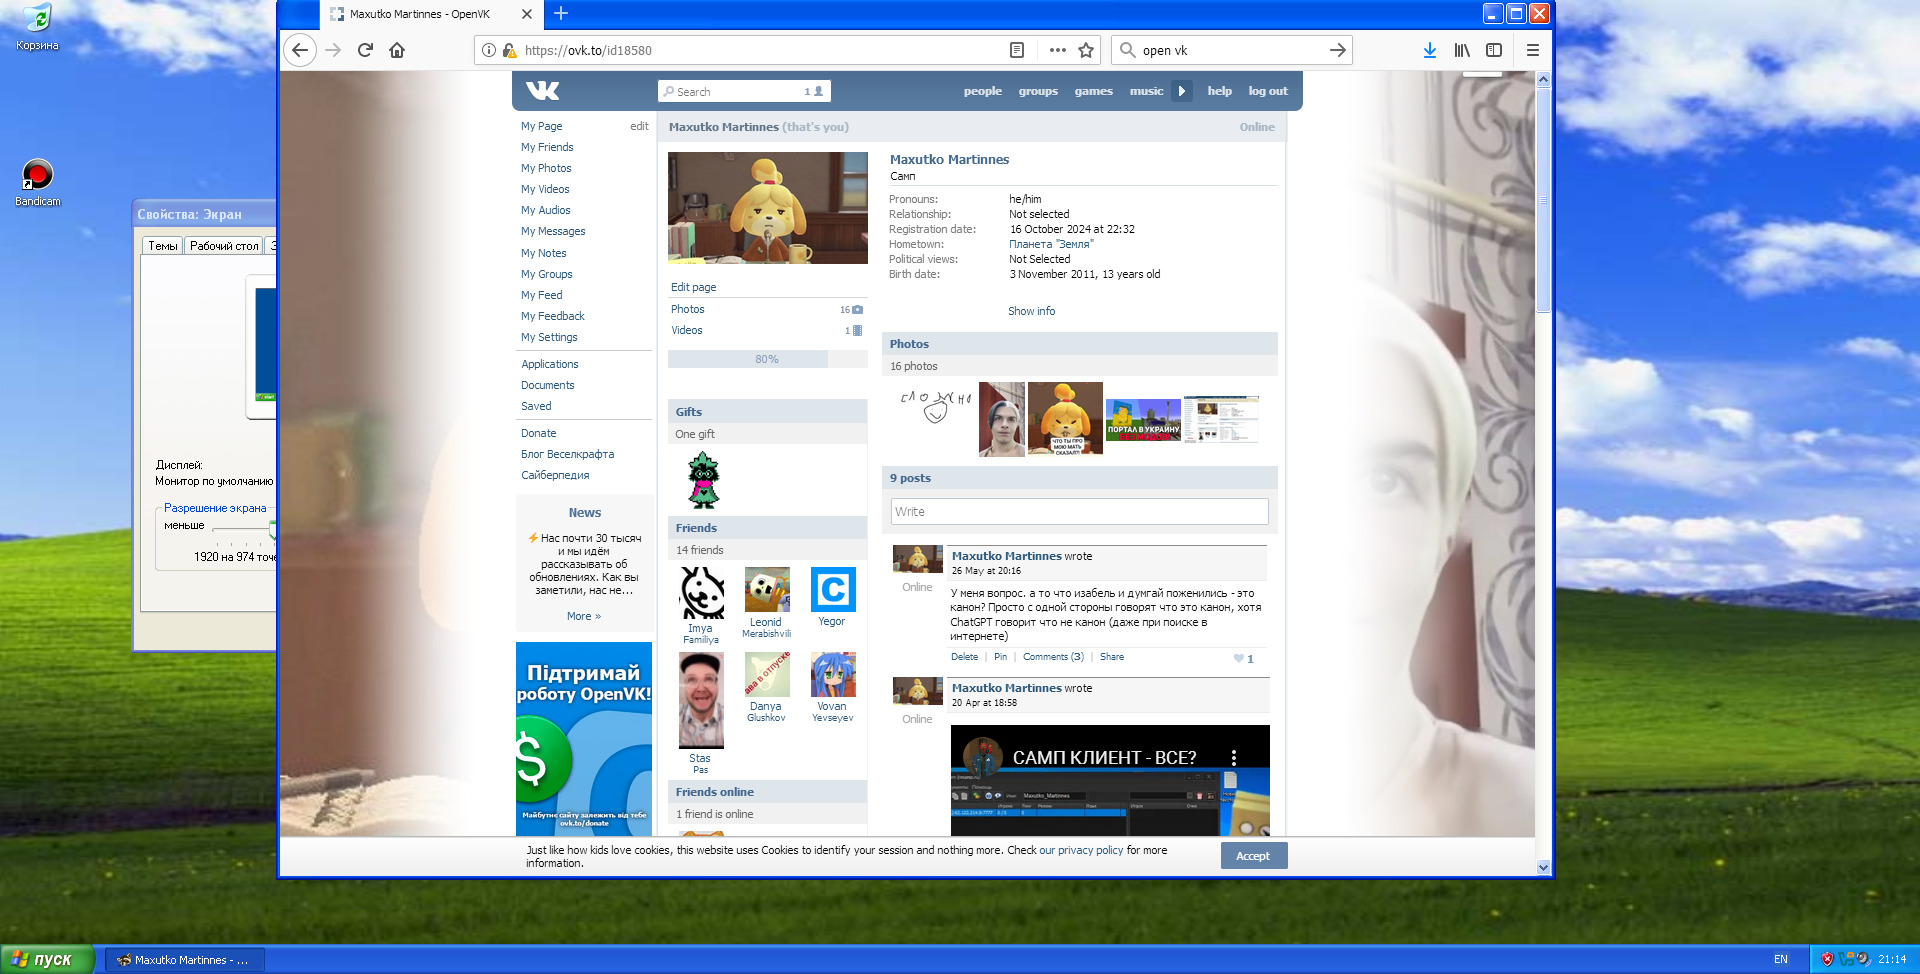The image size is (1920, 974).
Task: Open Firefox downloads arrow icon
Action: pos(1430,50)
